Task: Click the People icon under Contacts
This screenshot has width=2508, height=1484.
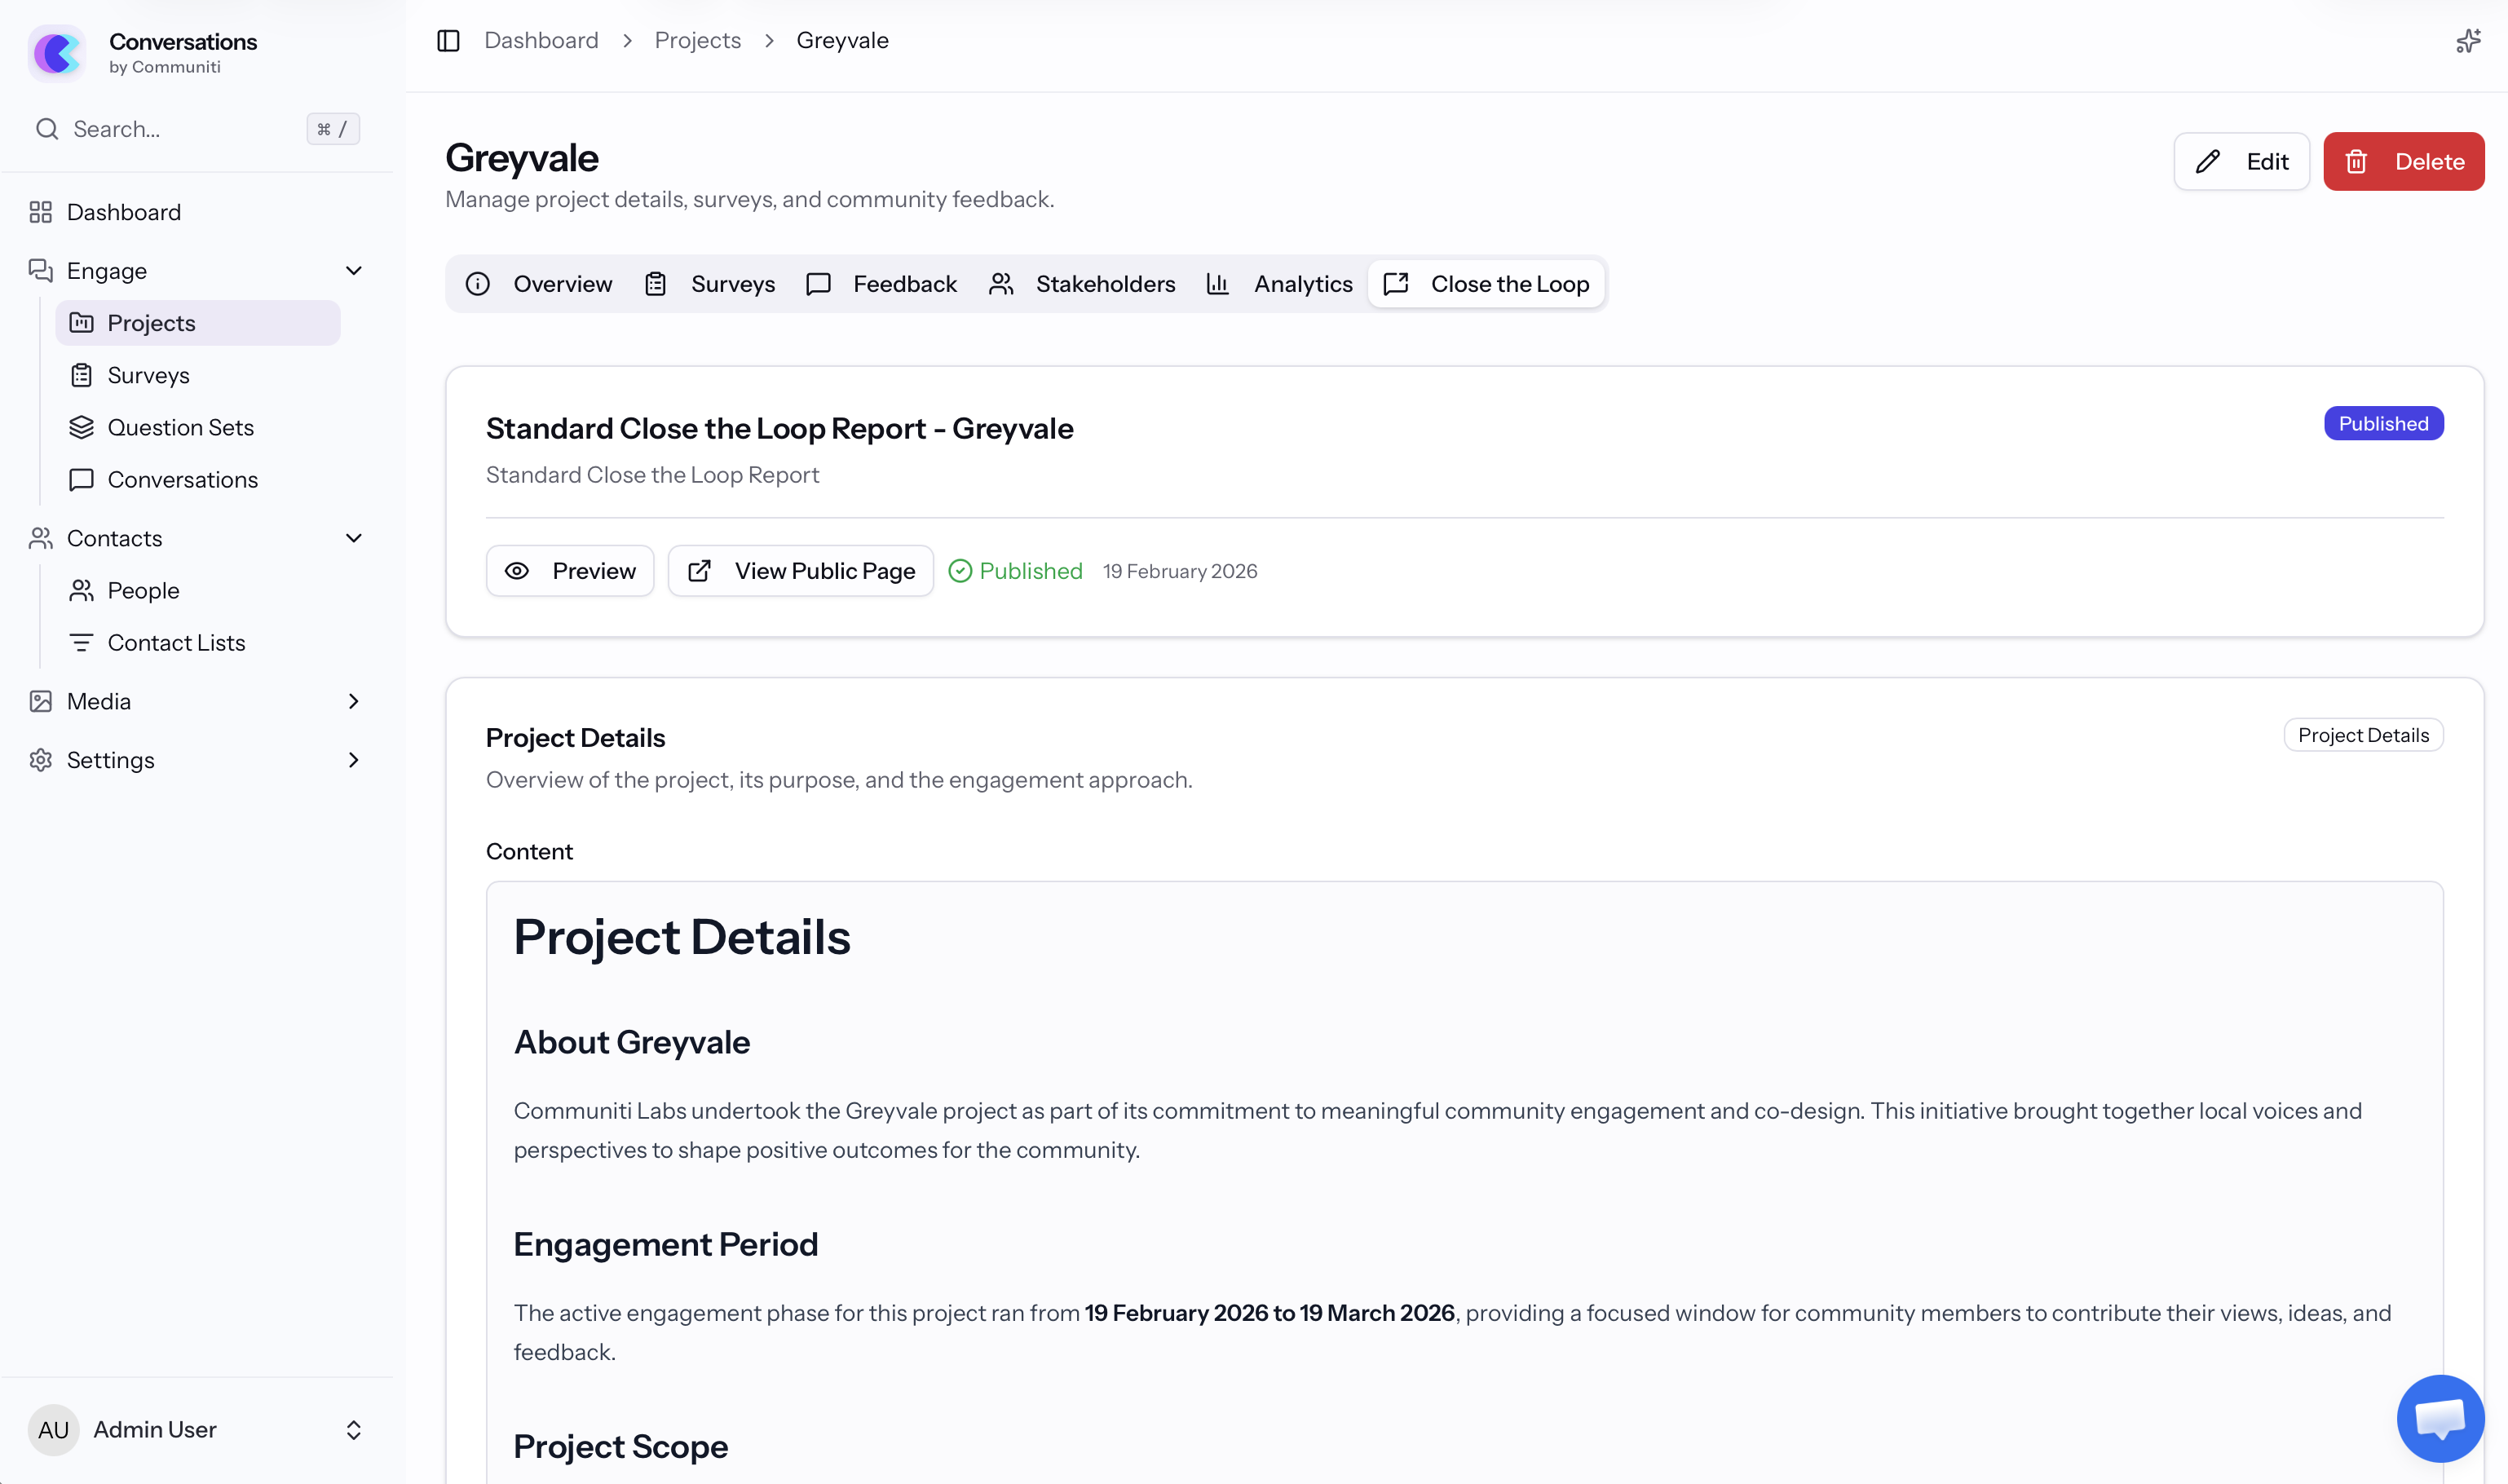Action: click(x=83, y=590)
